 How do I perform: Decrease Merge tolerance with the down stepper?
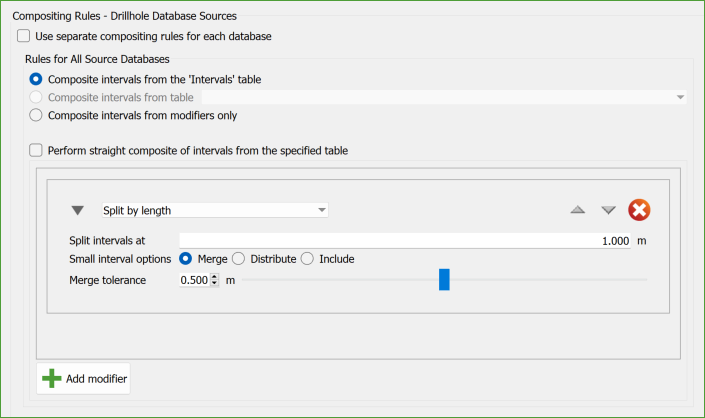[214, 284]
